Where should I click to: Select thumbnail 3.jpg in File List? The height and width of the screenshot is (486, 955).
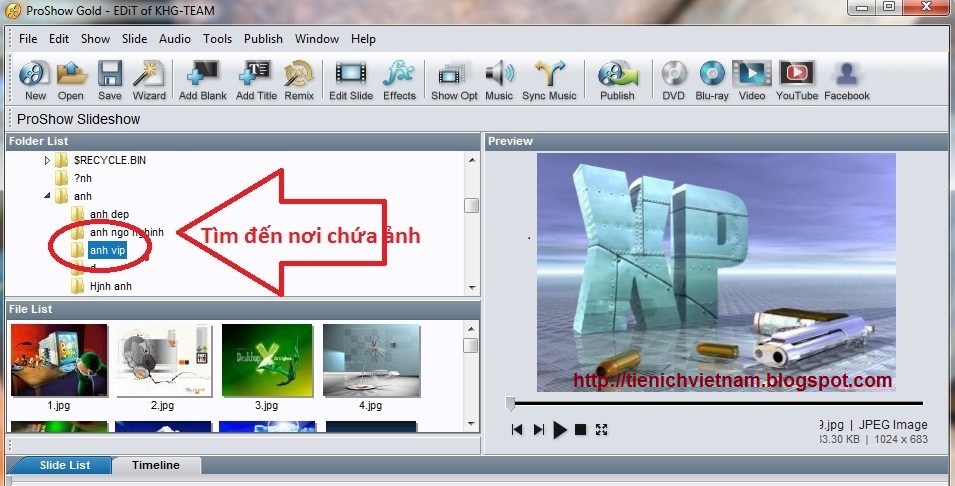(x=267, y=360)
